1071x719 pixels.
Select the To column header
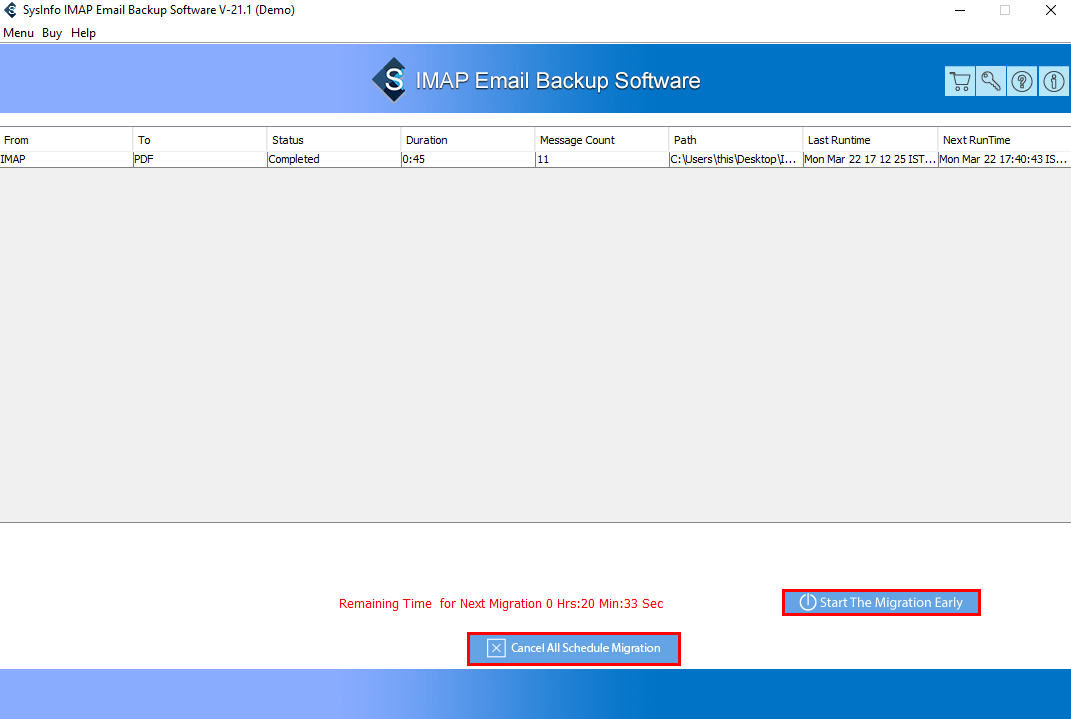(x=200, y=140)
